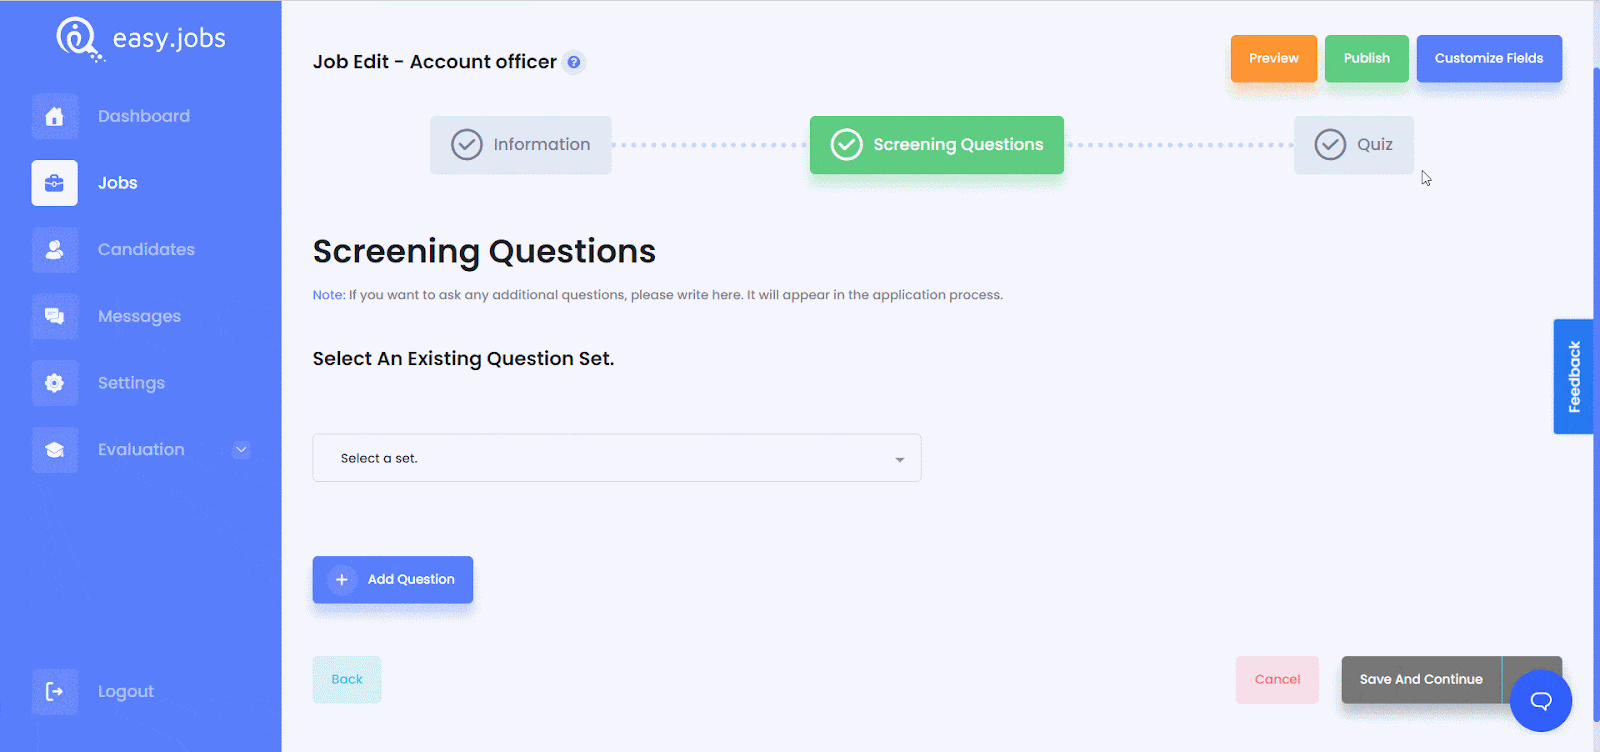Open the live chat bubble icon
Viewport: 1600px width, 752px height.
tap(1541, 701)
